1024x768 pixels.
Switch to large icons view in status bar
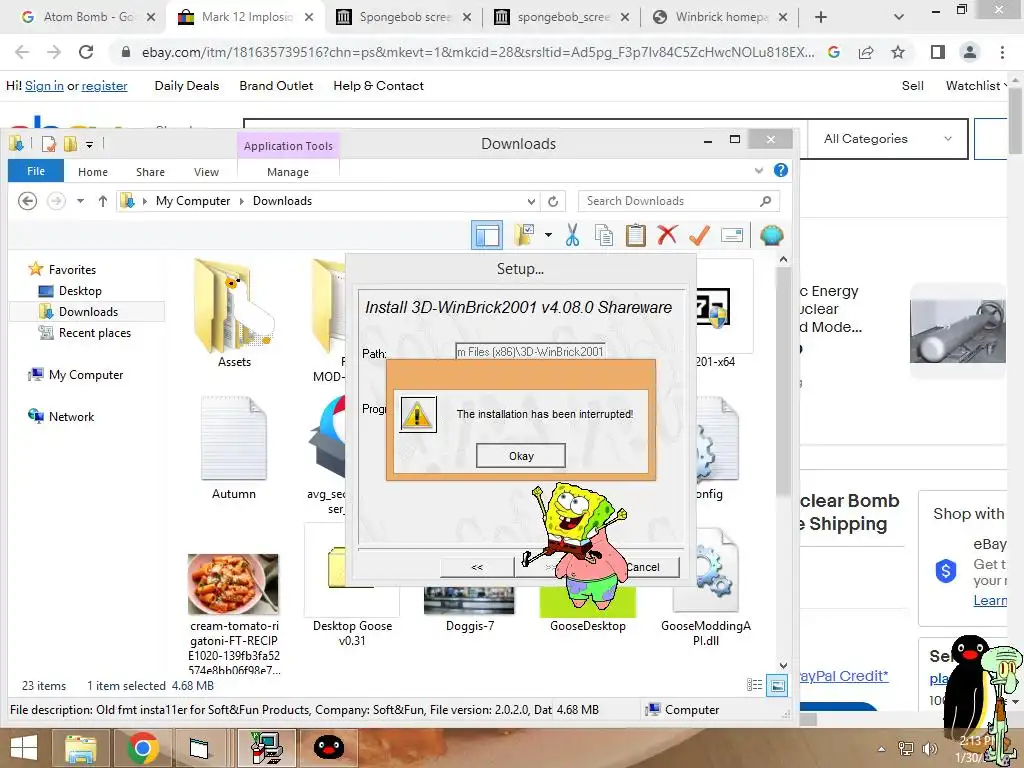[776, 685]
